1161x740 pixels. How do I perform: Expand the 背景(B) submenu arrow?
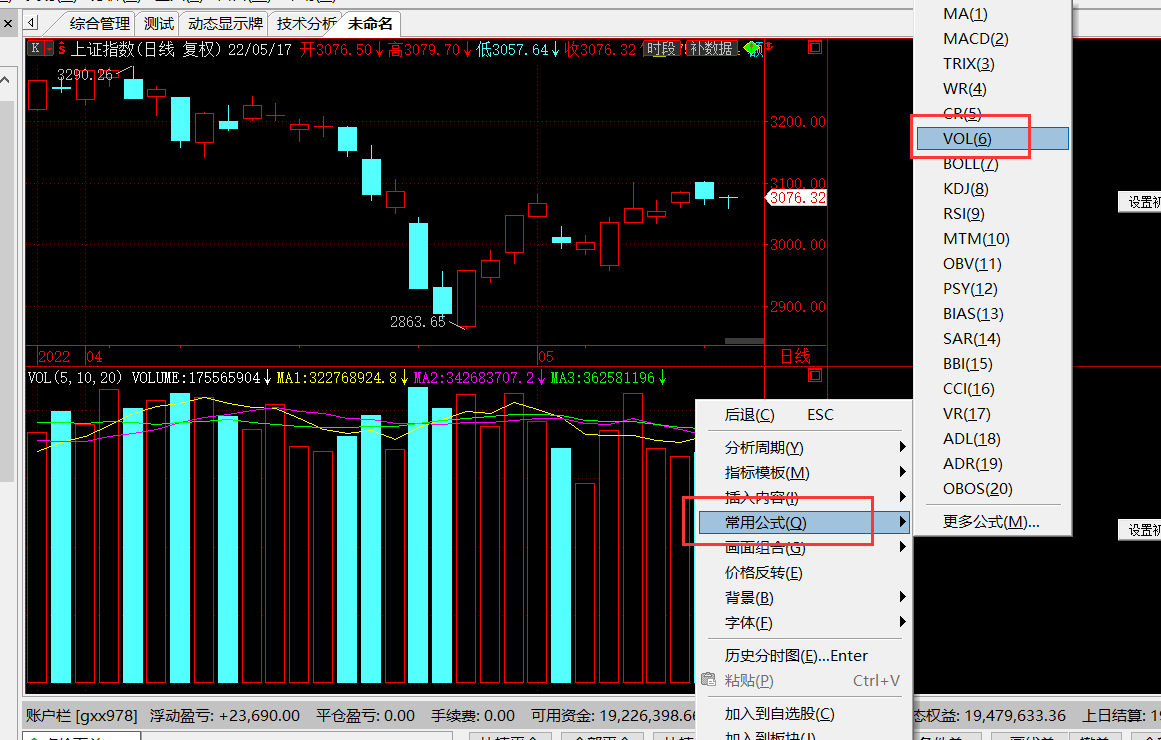pos(902,597)
